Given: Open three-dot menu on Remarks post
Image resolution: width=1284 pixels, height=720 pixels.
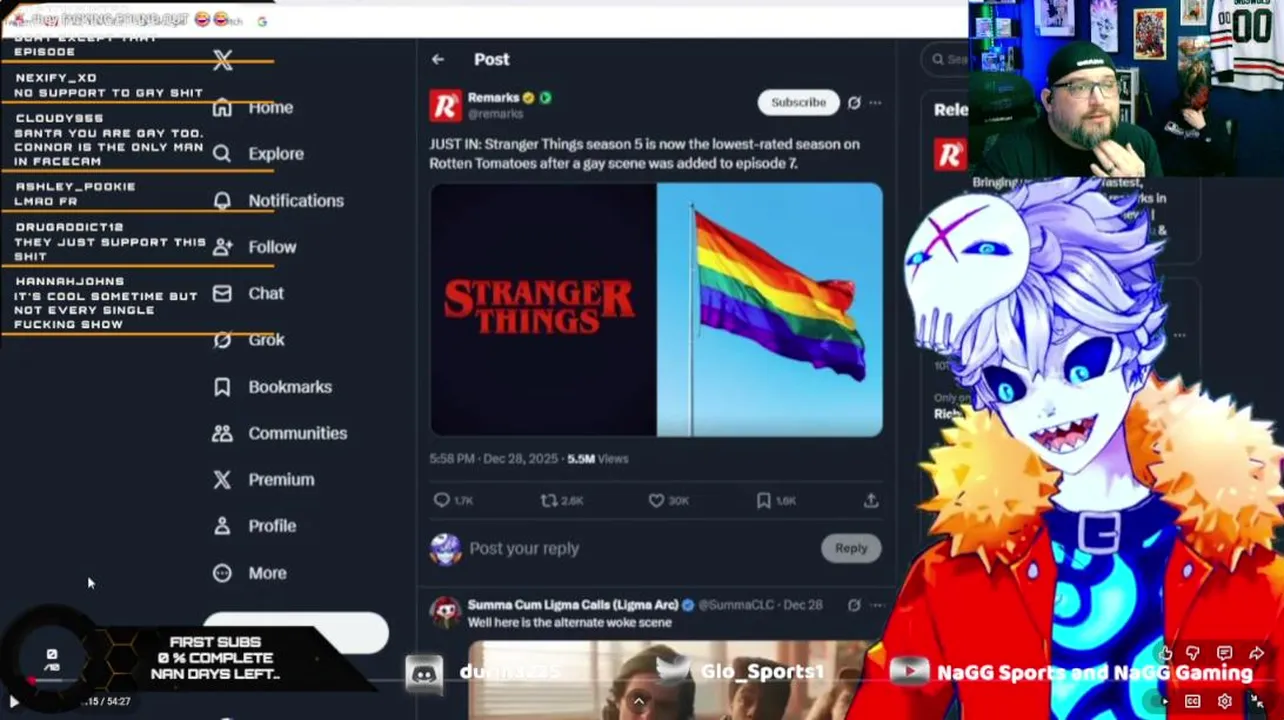Looking at the screenshot, I should pyautogui.click(x=875, y=102).
